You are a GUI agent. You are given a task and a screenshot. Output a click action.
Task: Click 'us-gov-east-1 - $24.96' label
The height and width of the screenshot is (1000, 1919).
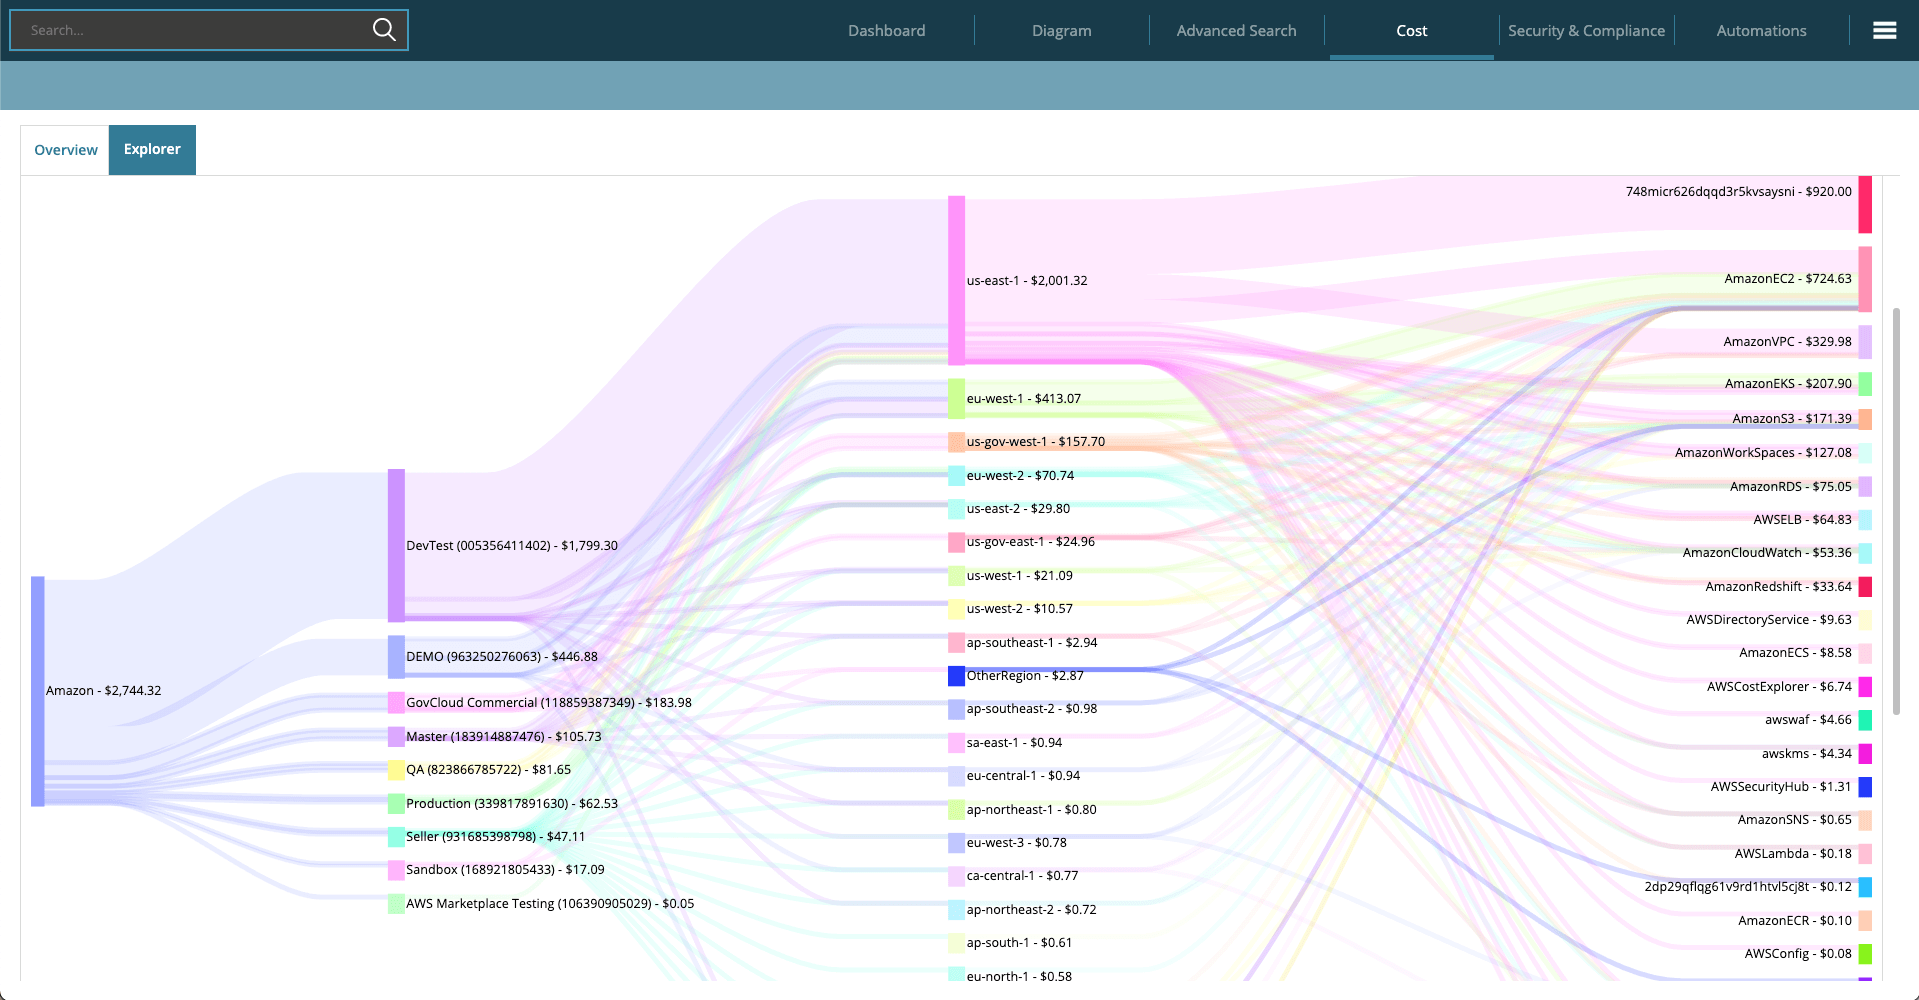pos(1031,542)
